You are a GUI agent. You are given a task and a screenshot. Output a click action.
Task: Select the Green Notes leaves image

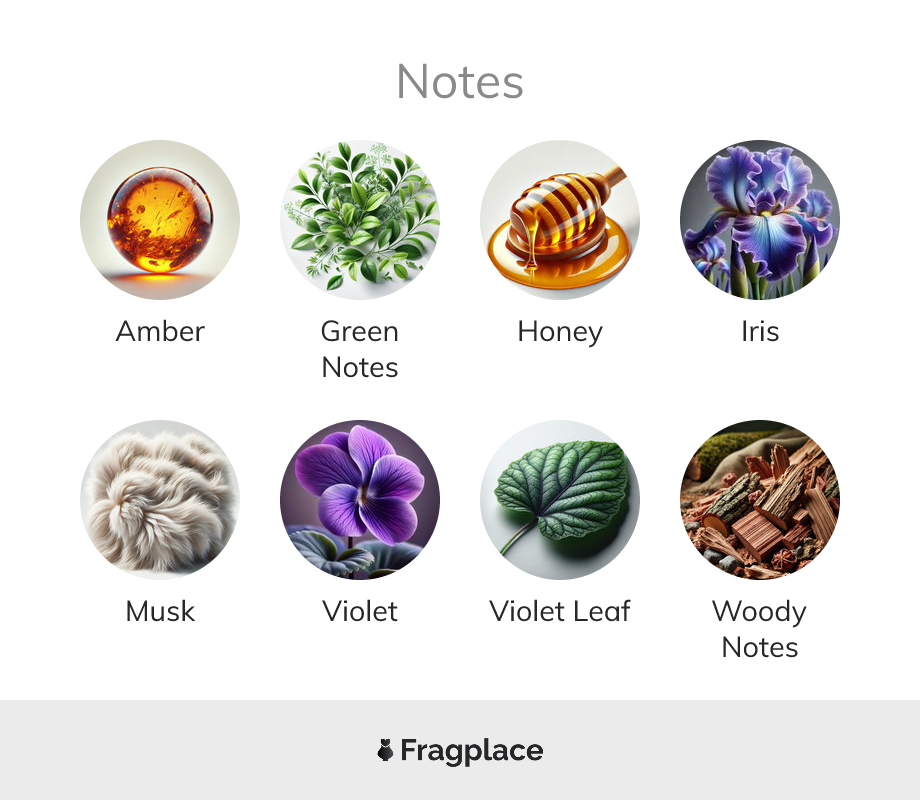click(x=360, y=220)
